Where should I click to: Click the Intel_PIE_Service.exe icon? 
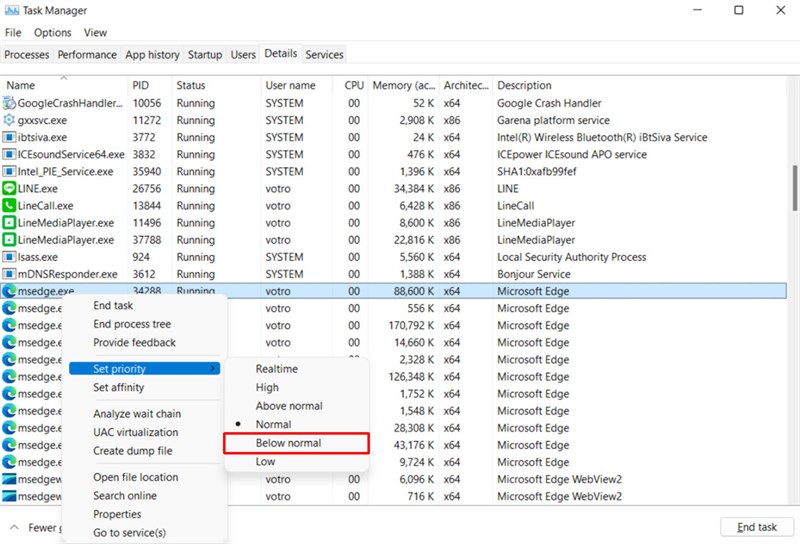tap(9, 171)
